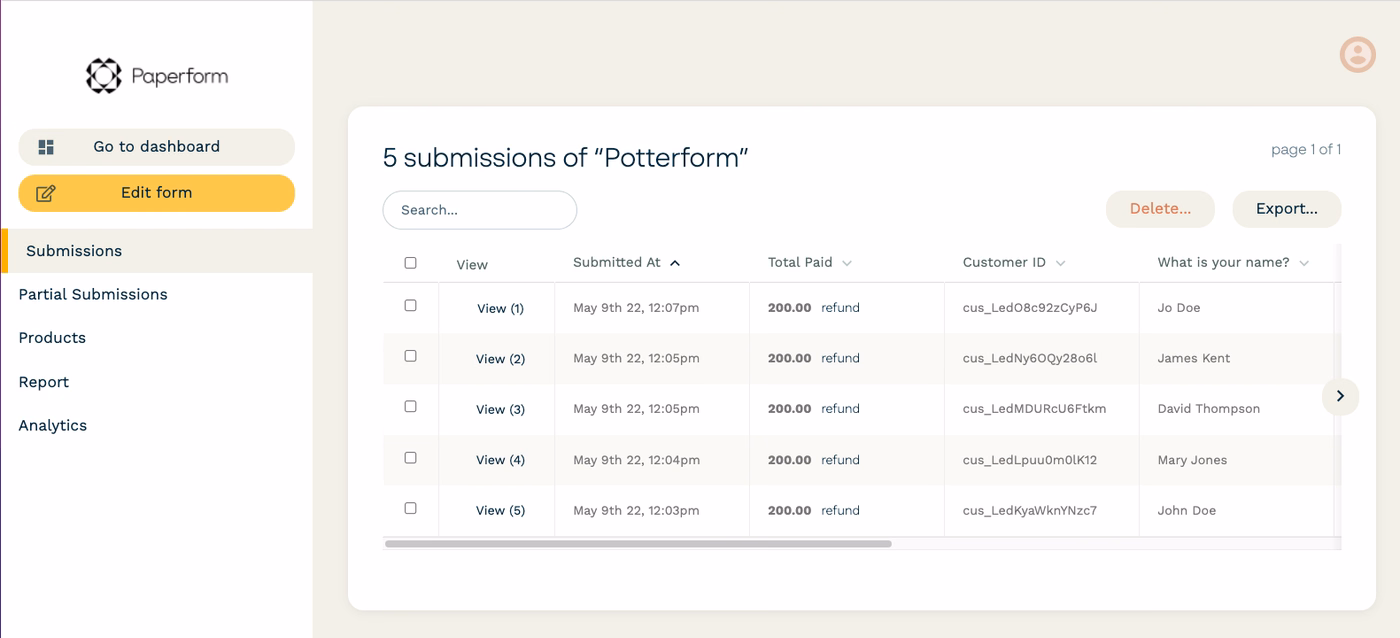Image resolution: width=1400 pixels, height=638 pixels.
Task: Click the horizontal table scrollbar
Action: [x=638, y=544]
